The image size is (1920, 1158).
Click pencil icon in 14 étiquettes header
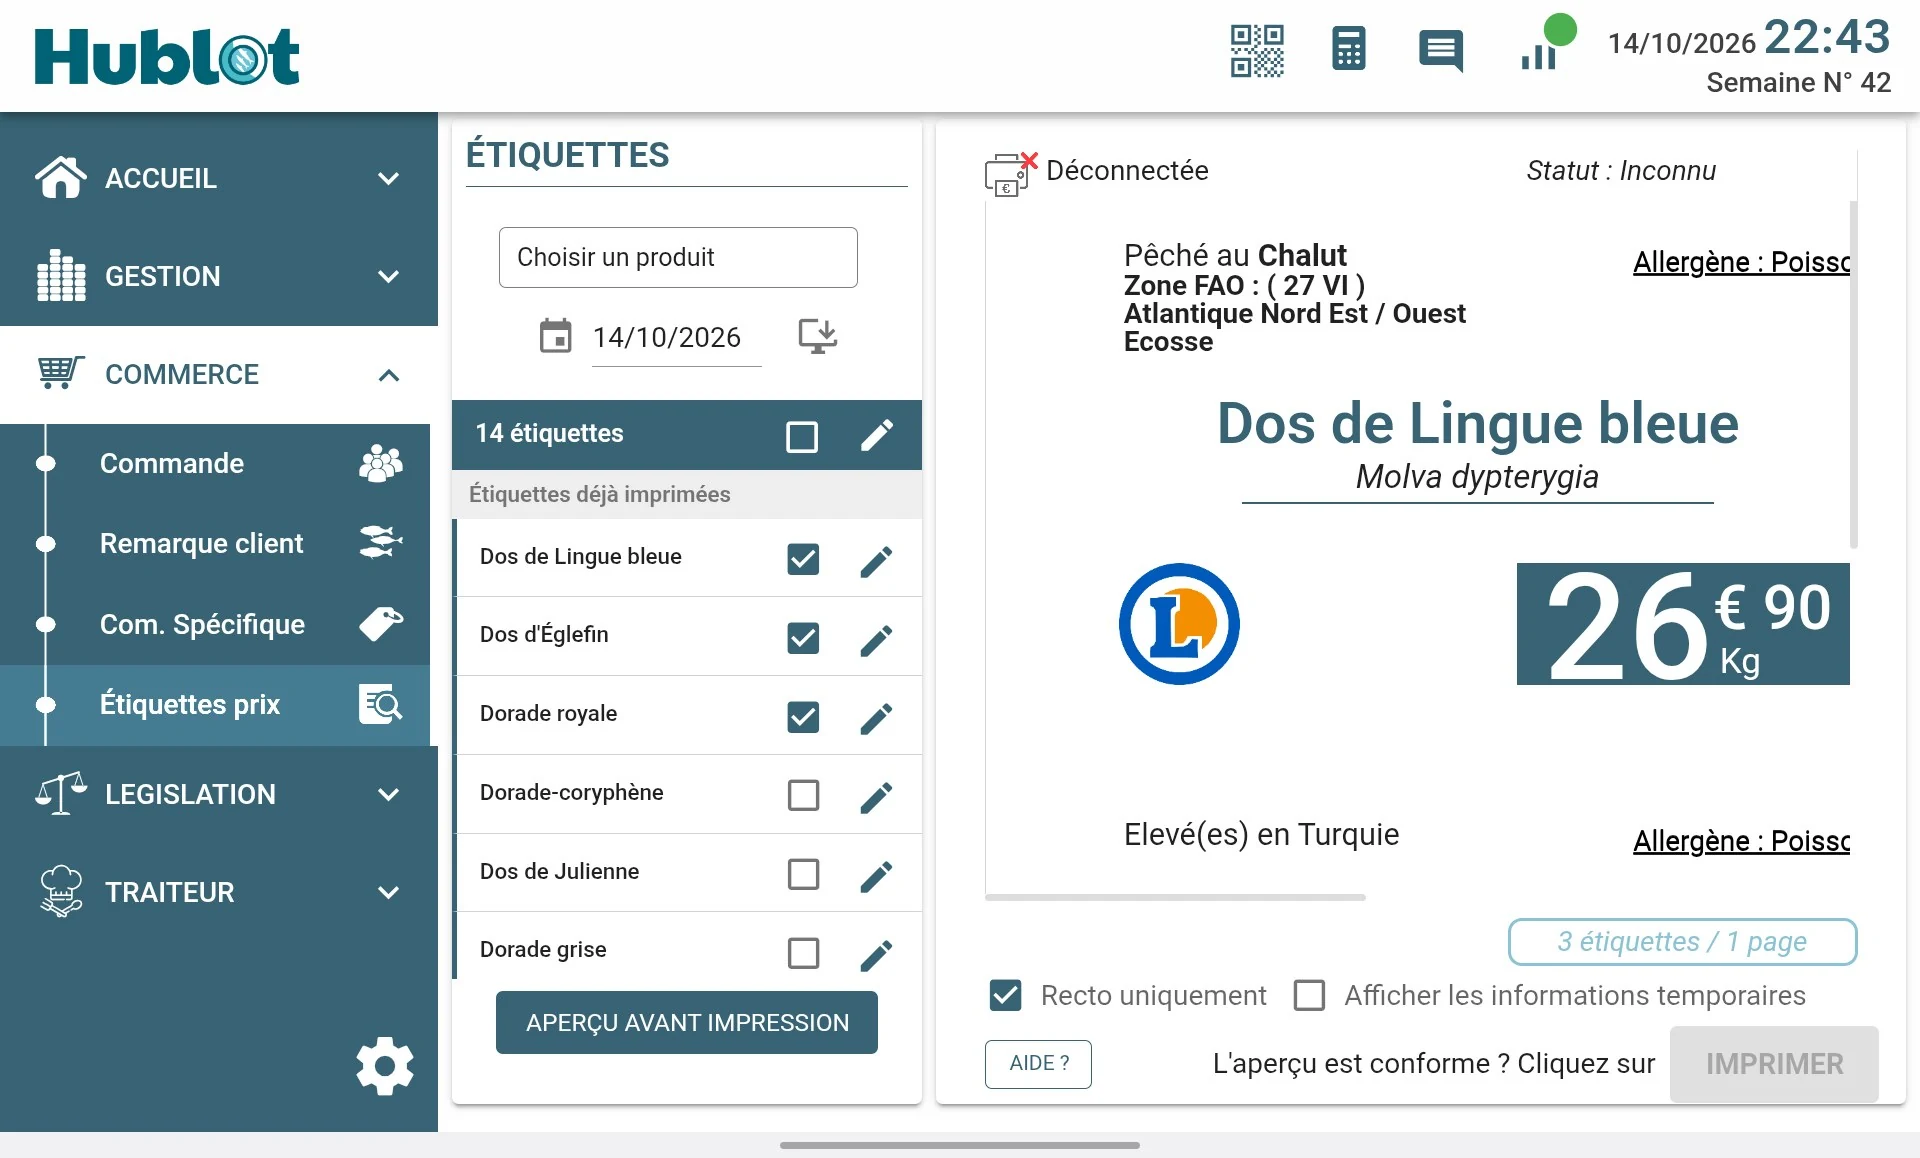(877, 435)
